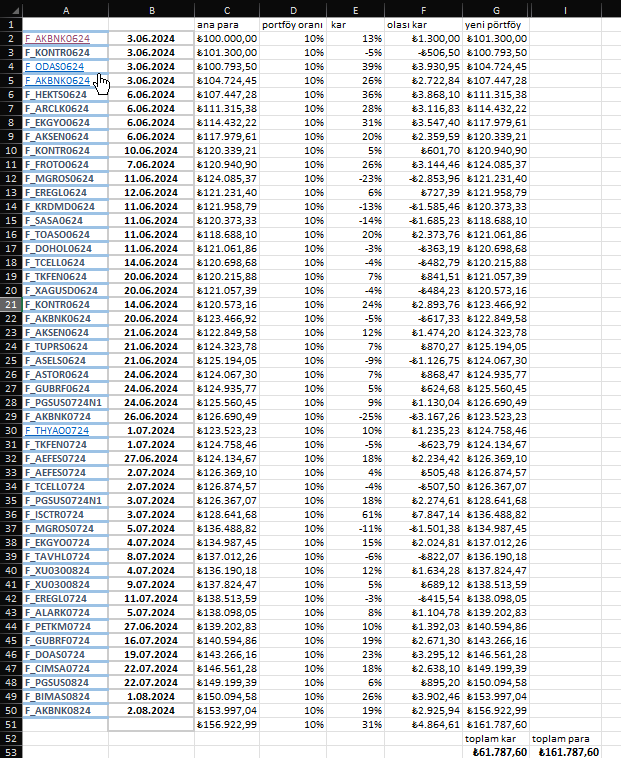
Task: Select the F_PETKM0724 cell
Action: [66, 627]
